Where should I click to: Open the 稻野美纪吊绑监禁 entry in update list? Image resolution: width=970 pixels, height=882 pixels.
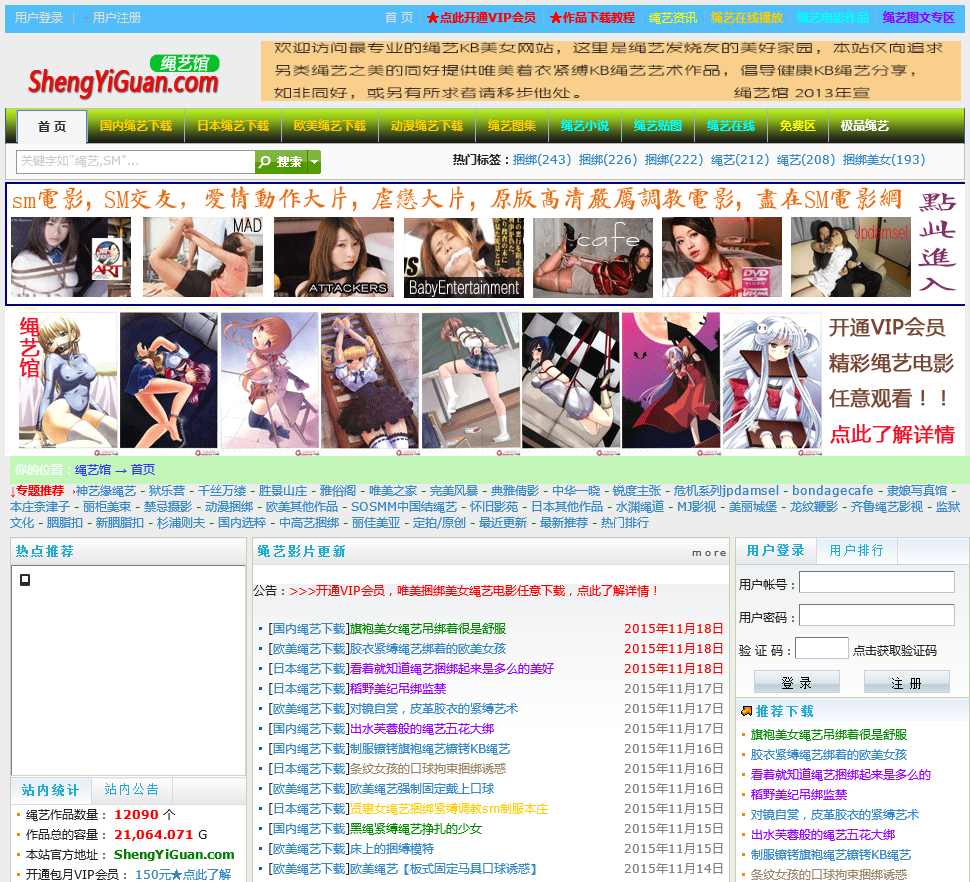coord(398,689)
